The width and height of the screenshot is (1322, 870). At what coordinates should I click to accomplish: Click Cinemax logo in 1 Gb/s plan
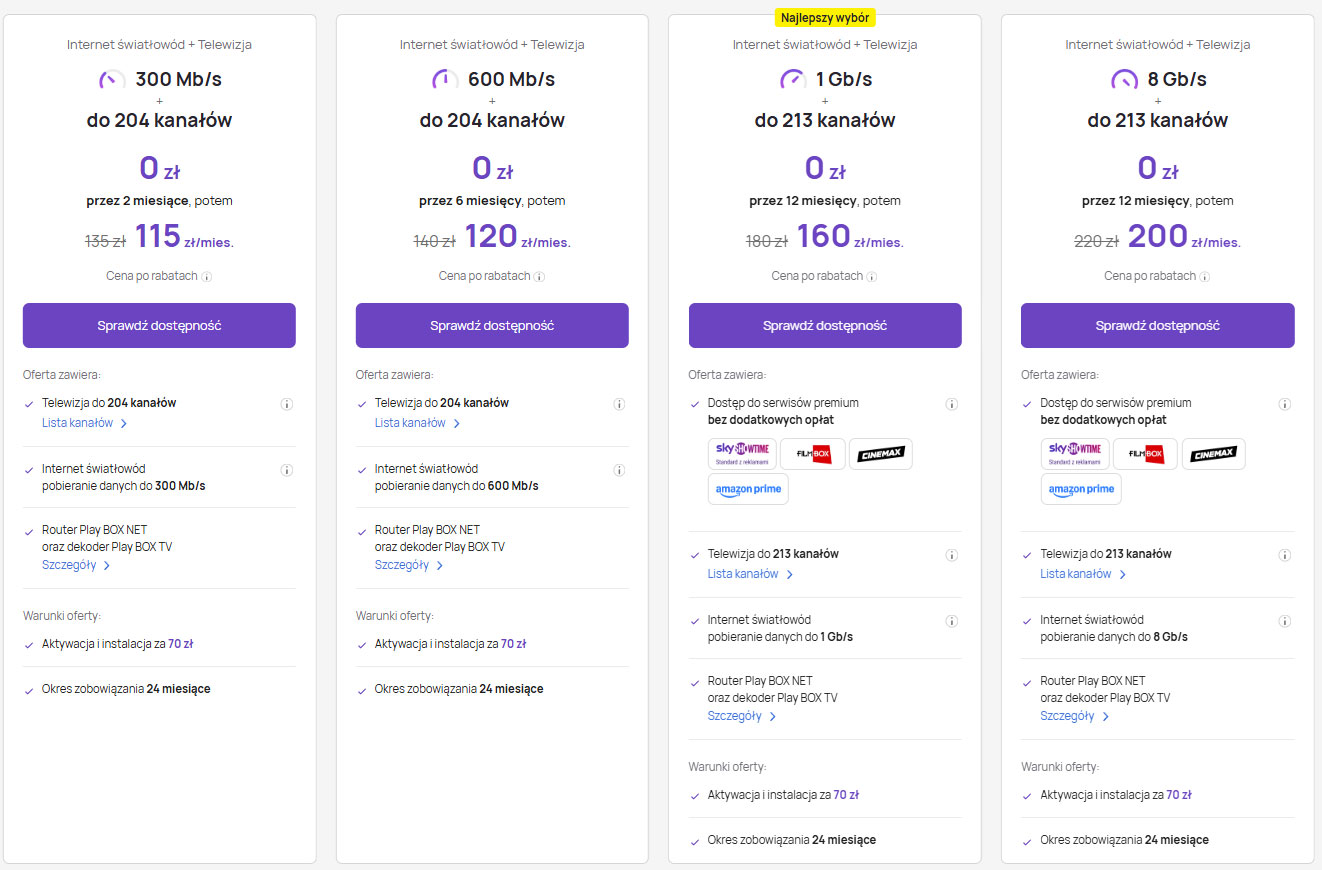[x=880, y=454]
